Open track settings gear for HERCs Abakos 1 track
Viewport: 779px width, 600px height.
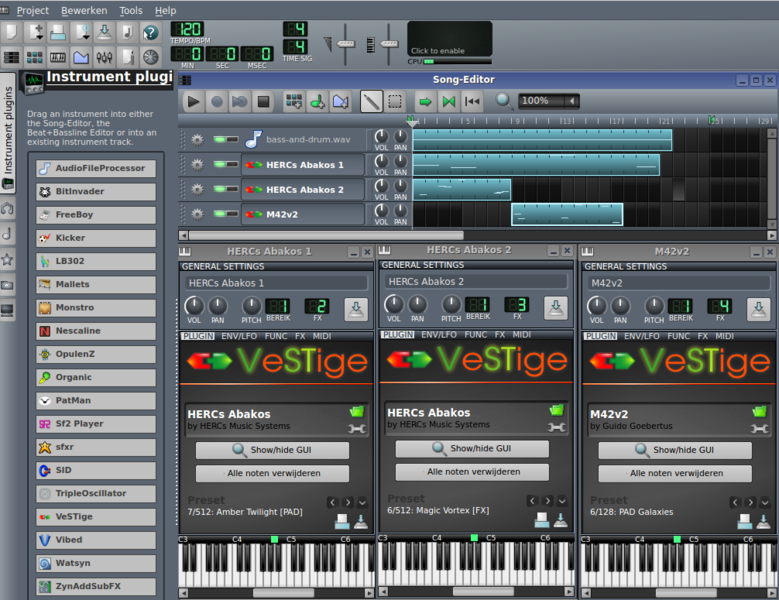click(197, 164)
